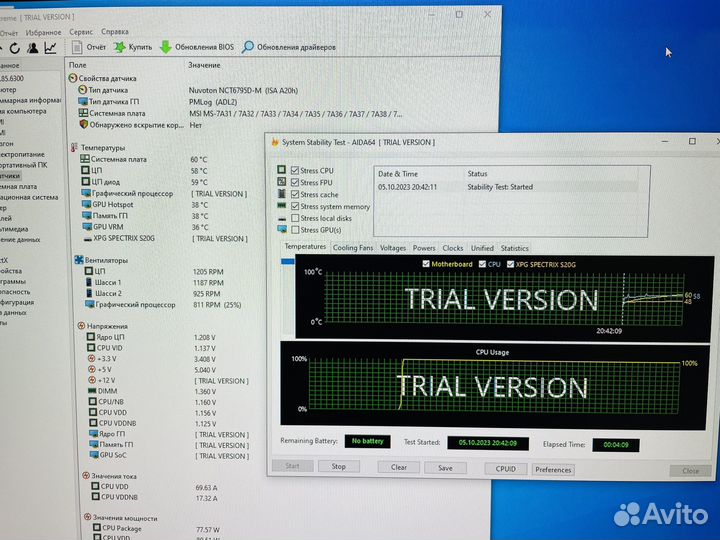The width and height of the screenshot is (720, 540).
Task: Click the Отчёт report toolbar button
Action: pos(89,47)
